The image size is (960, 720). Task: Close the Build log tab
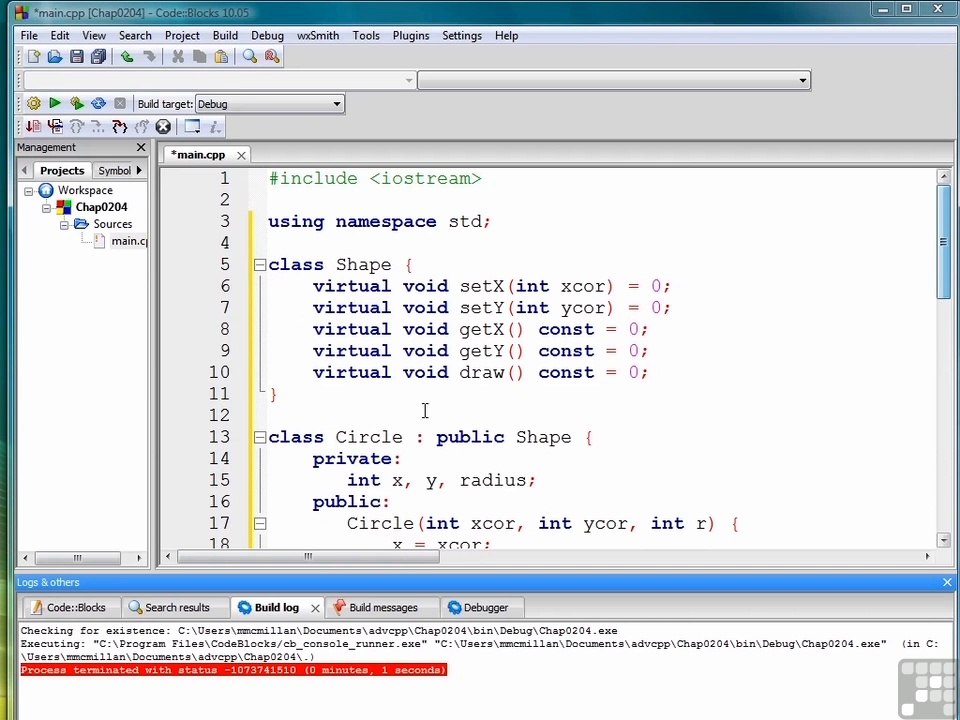coord(315,608)
